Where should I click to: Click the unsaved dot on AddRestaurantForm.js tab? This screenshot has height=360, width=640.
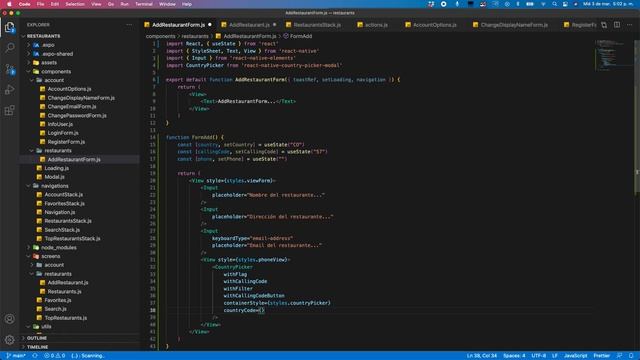click(210, 25)
